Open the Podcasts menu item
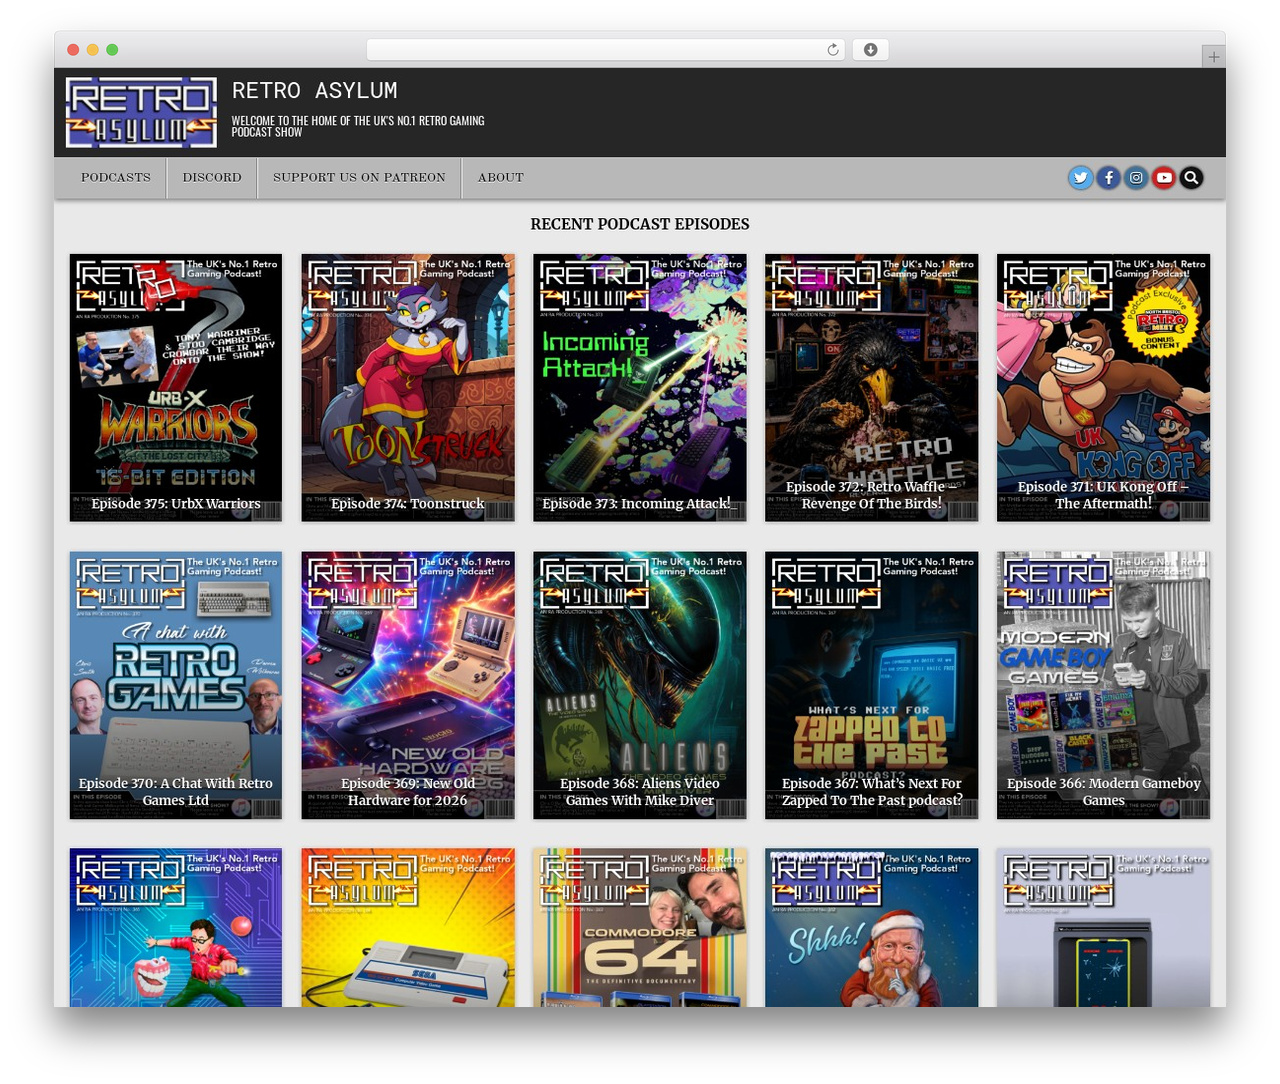 coord(116,177)
